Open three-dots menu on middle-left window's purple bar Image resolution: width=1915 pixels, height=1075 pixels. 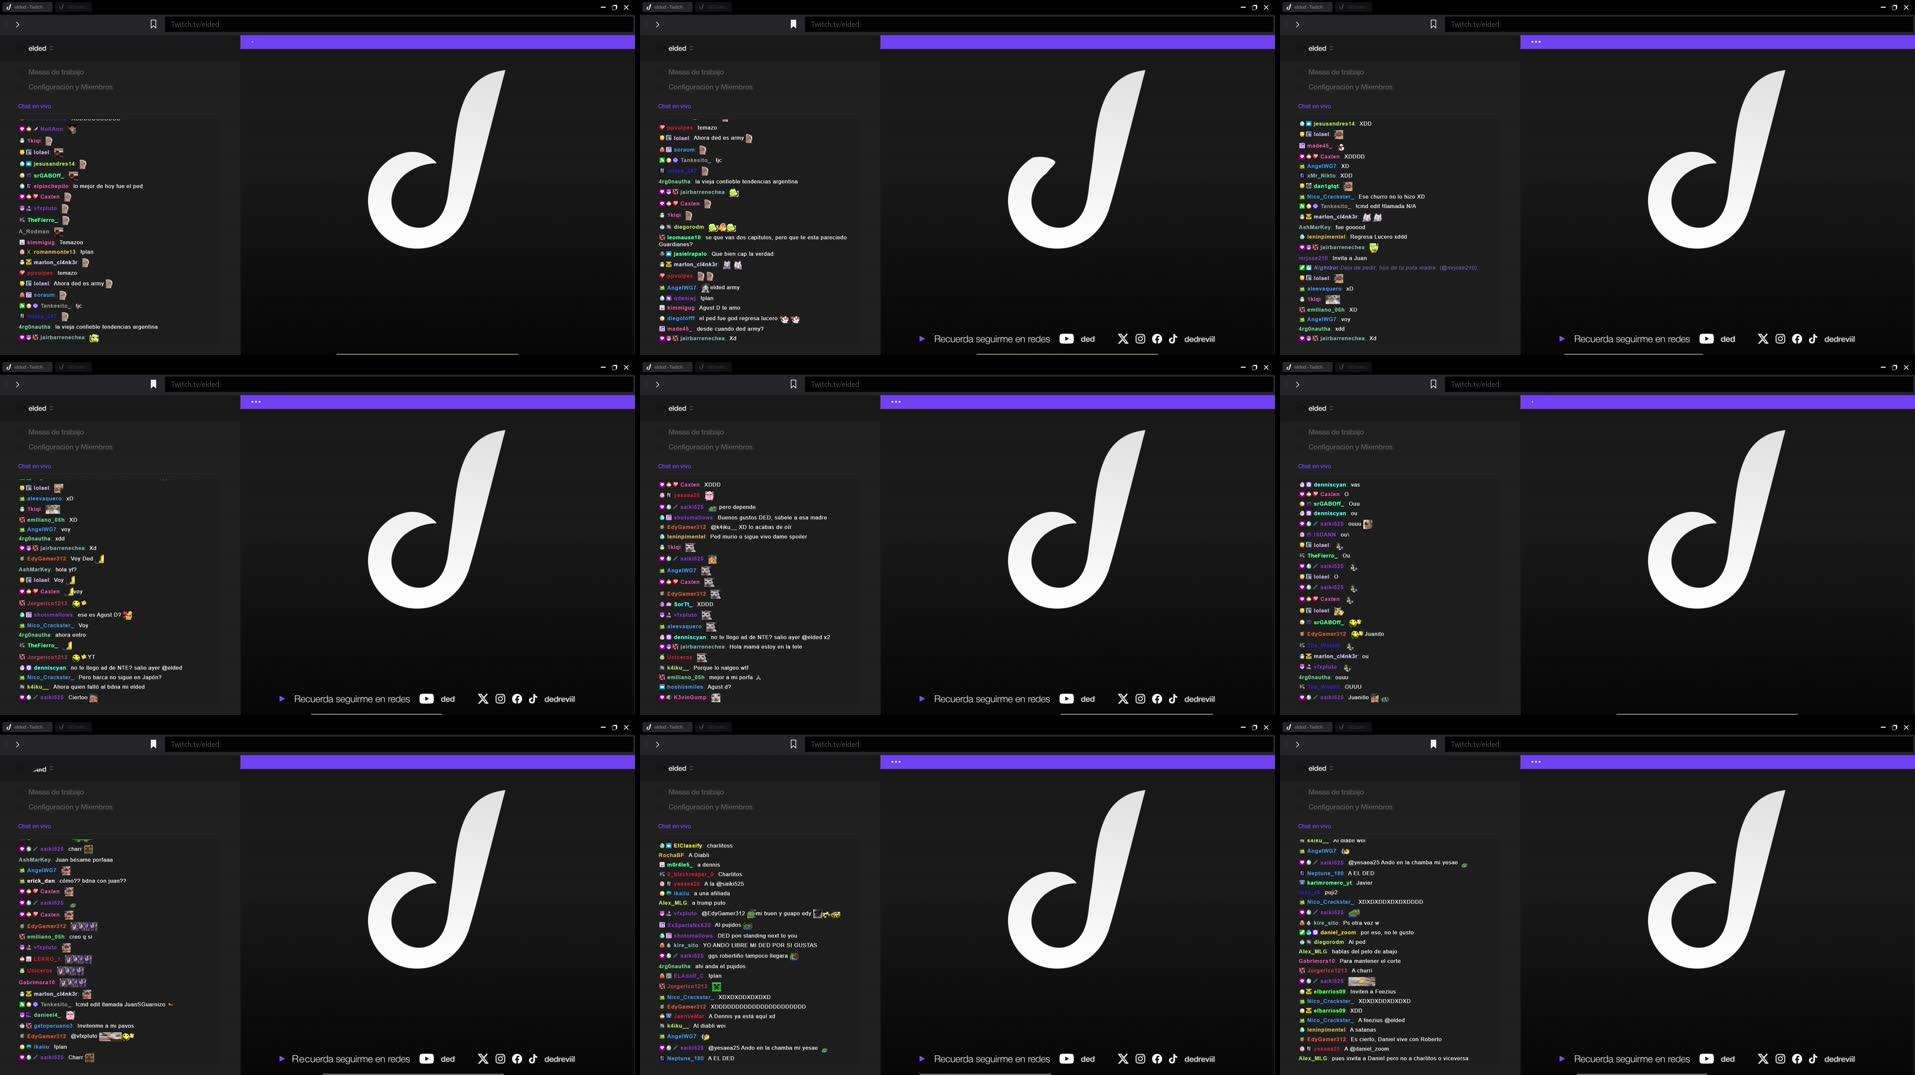256,402
